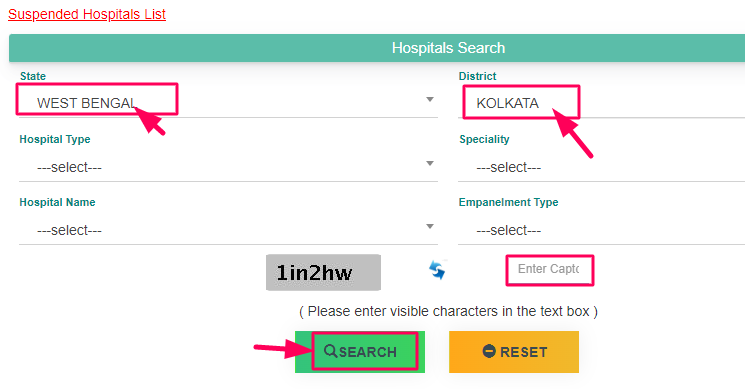Click the Hospital Type dropdown arrow

[x=430, y=163]
